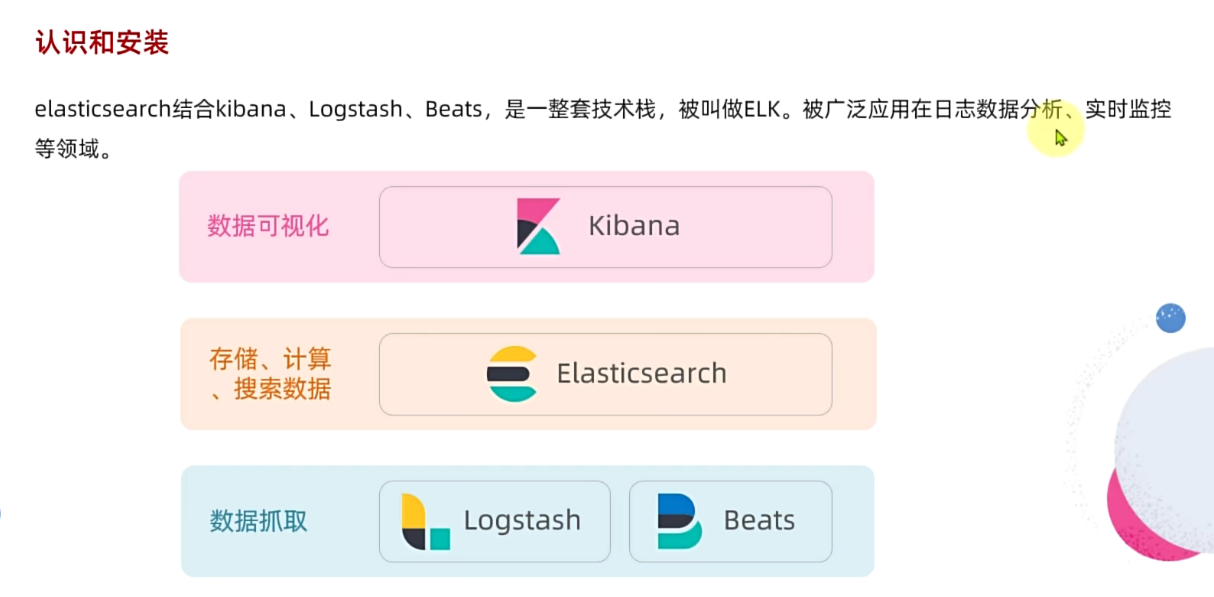Click the small blue dotted circle
Viewport: 1214px width, 597px height.
coord(1170,318)
